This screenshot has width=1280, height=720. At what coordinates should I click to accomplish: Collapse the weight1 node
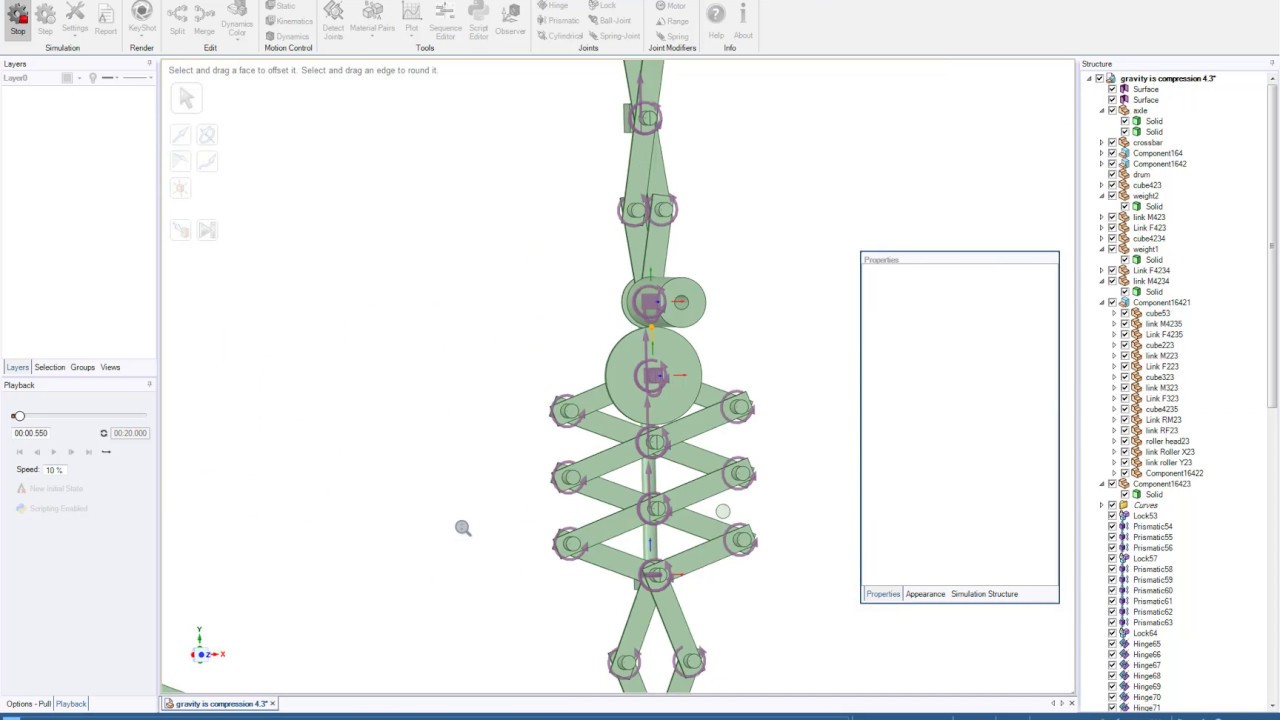click(1102, 250)
